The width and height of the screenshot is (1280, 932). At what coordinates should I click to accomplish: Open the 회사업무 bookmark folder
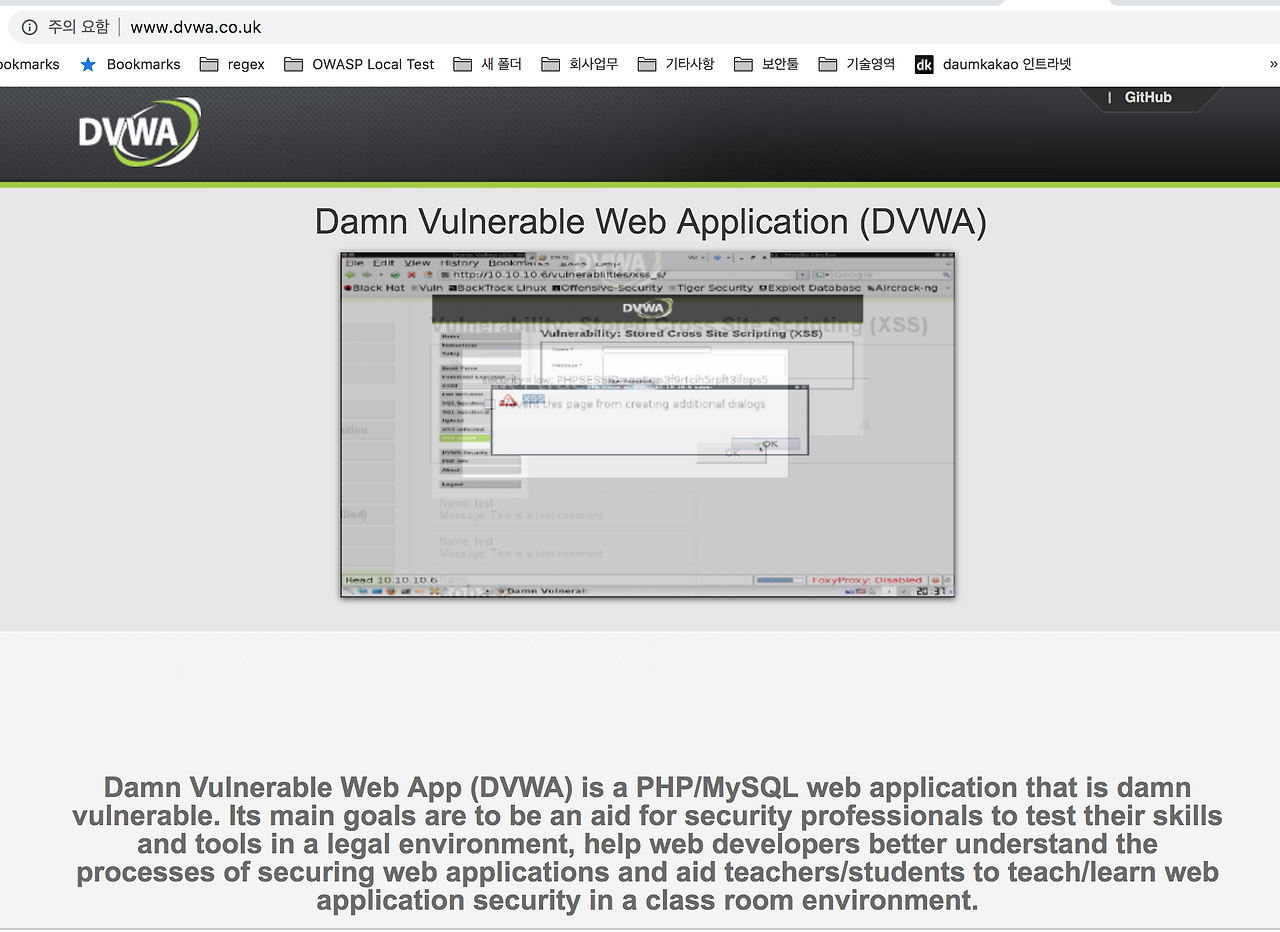point(580,64)
